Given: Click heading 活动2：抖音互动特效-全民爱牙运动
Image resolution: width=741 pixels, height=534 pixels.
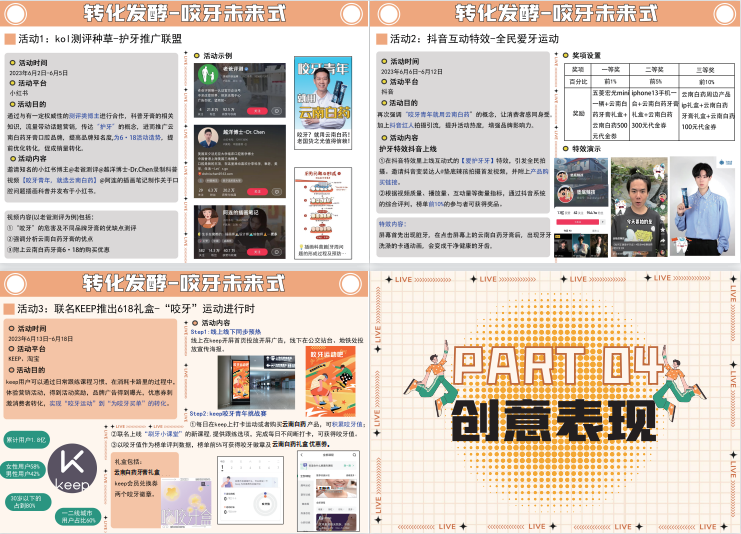Looking at the screenshot, I should pyautogui.click(x=474, y=38).
